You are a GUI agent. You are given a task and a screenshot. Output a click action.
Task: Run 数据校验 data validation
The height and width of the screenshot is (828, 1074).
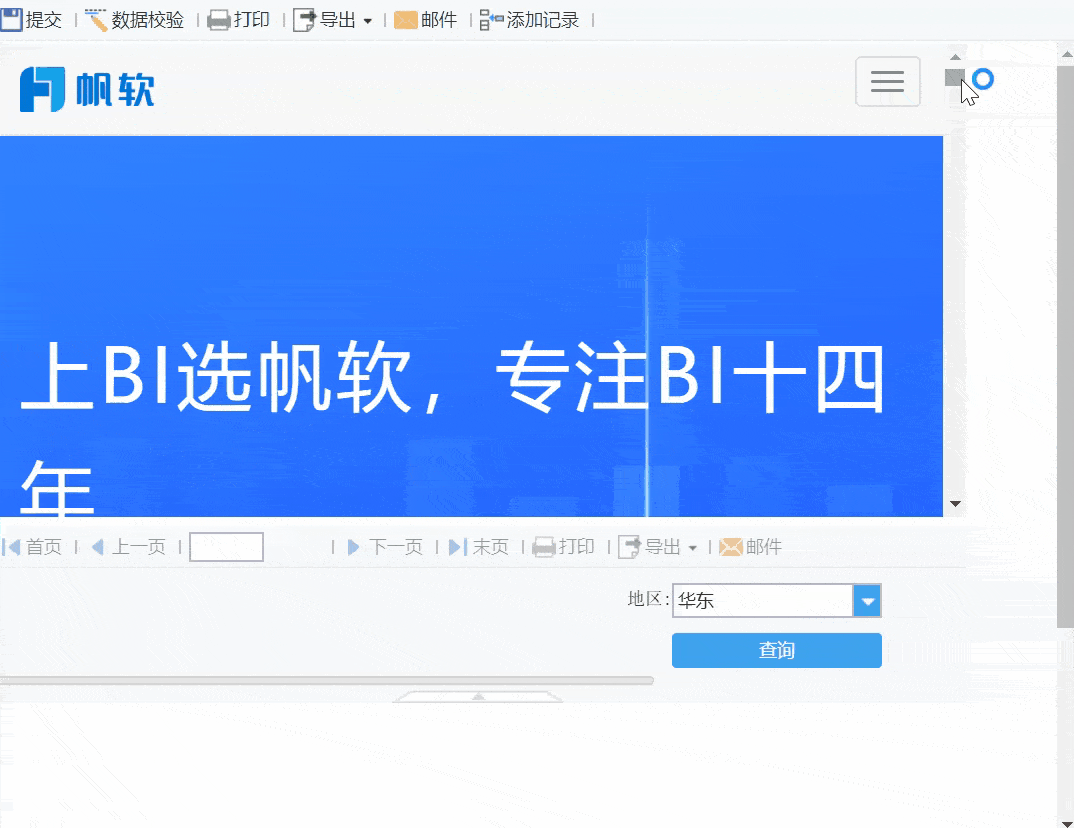click(x=134, y=20)
